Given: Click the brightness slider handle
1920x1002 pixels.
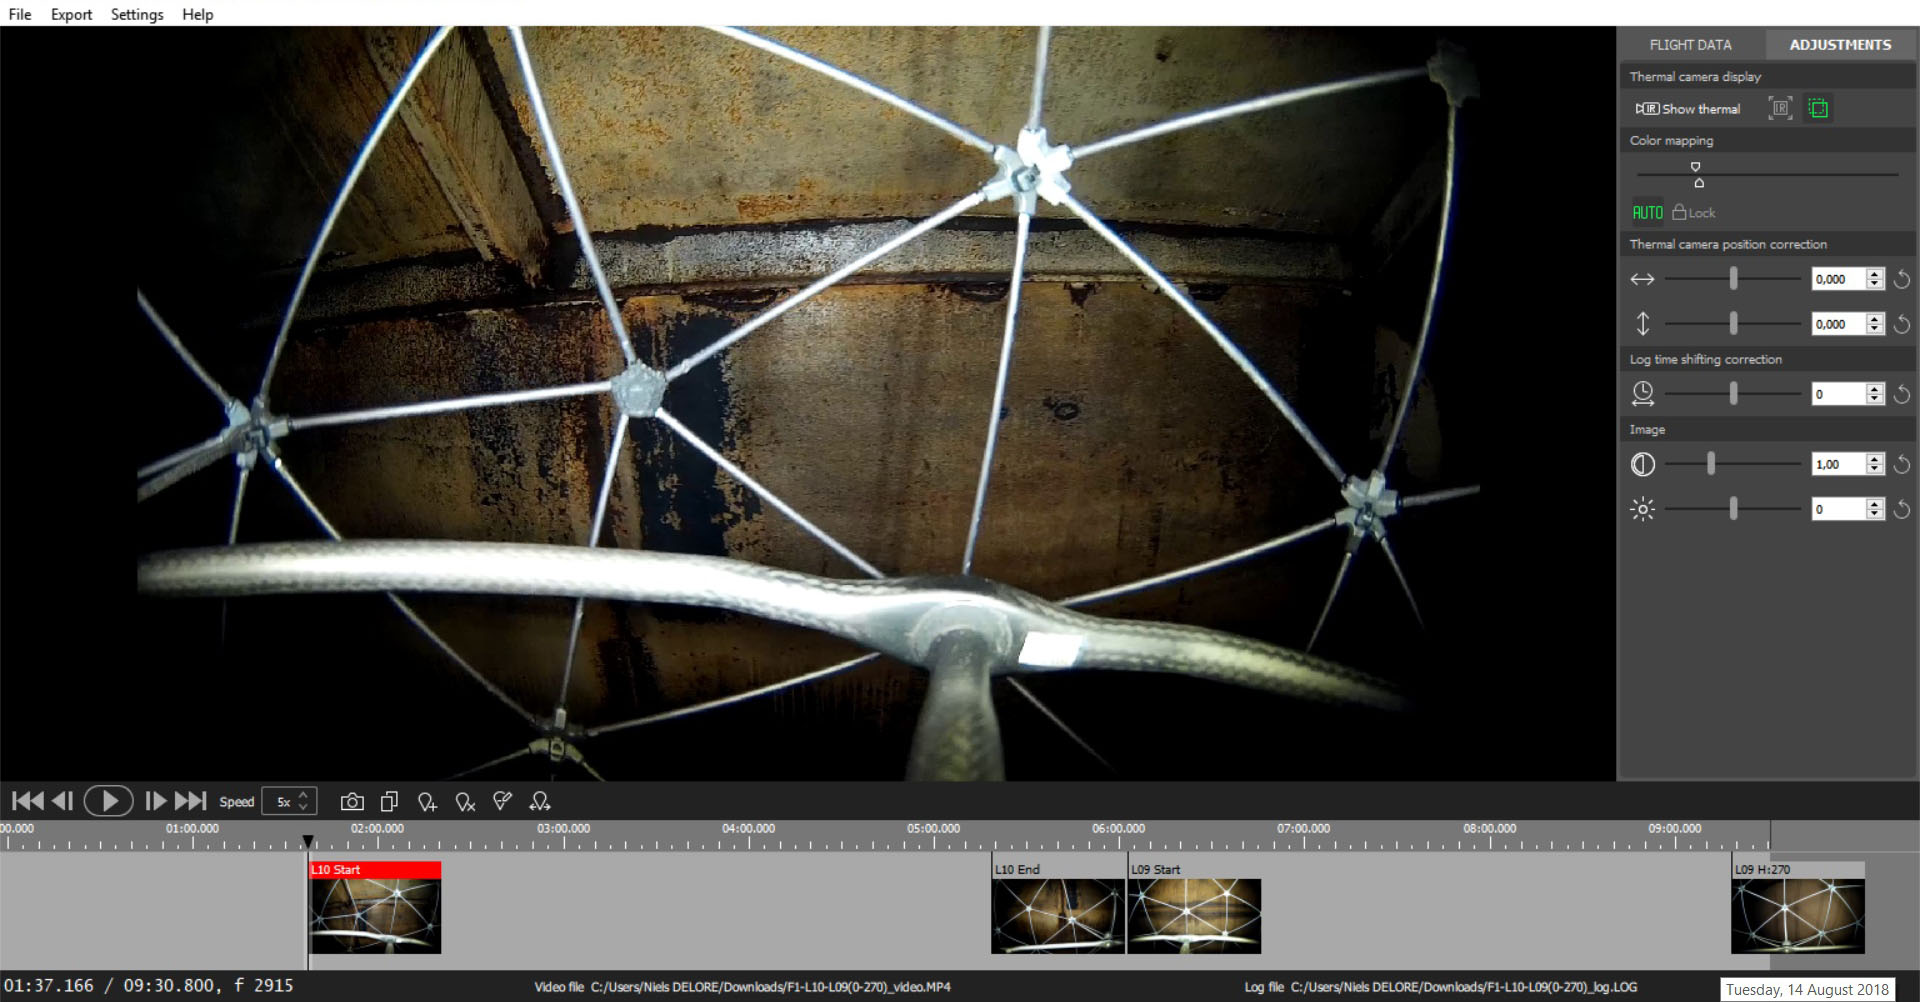Looking at the screenshot, I should tap(1733, 510).
